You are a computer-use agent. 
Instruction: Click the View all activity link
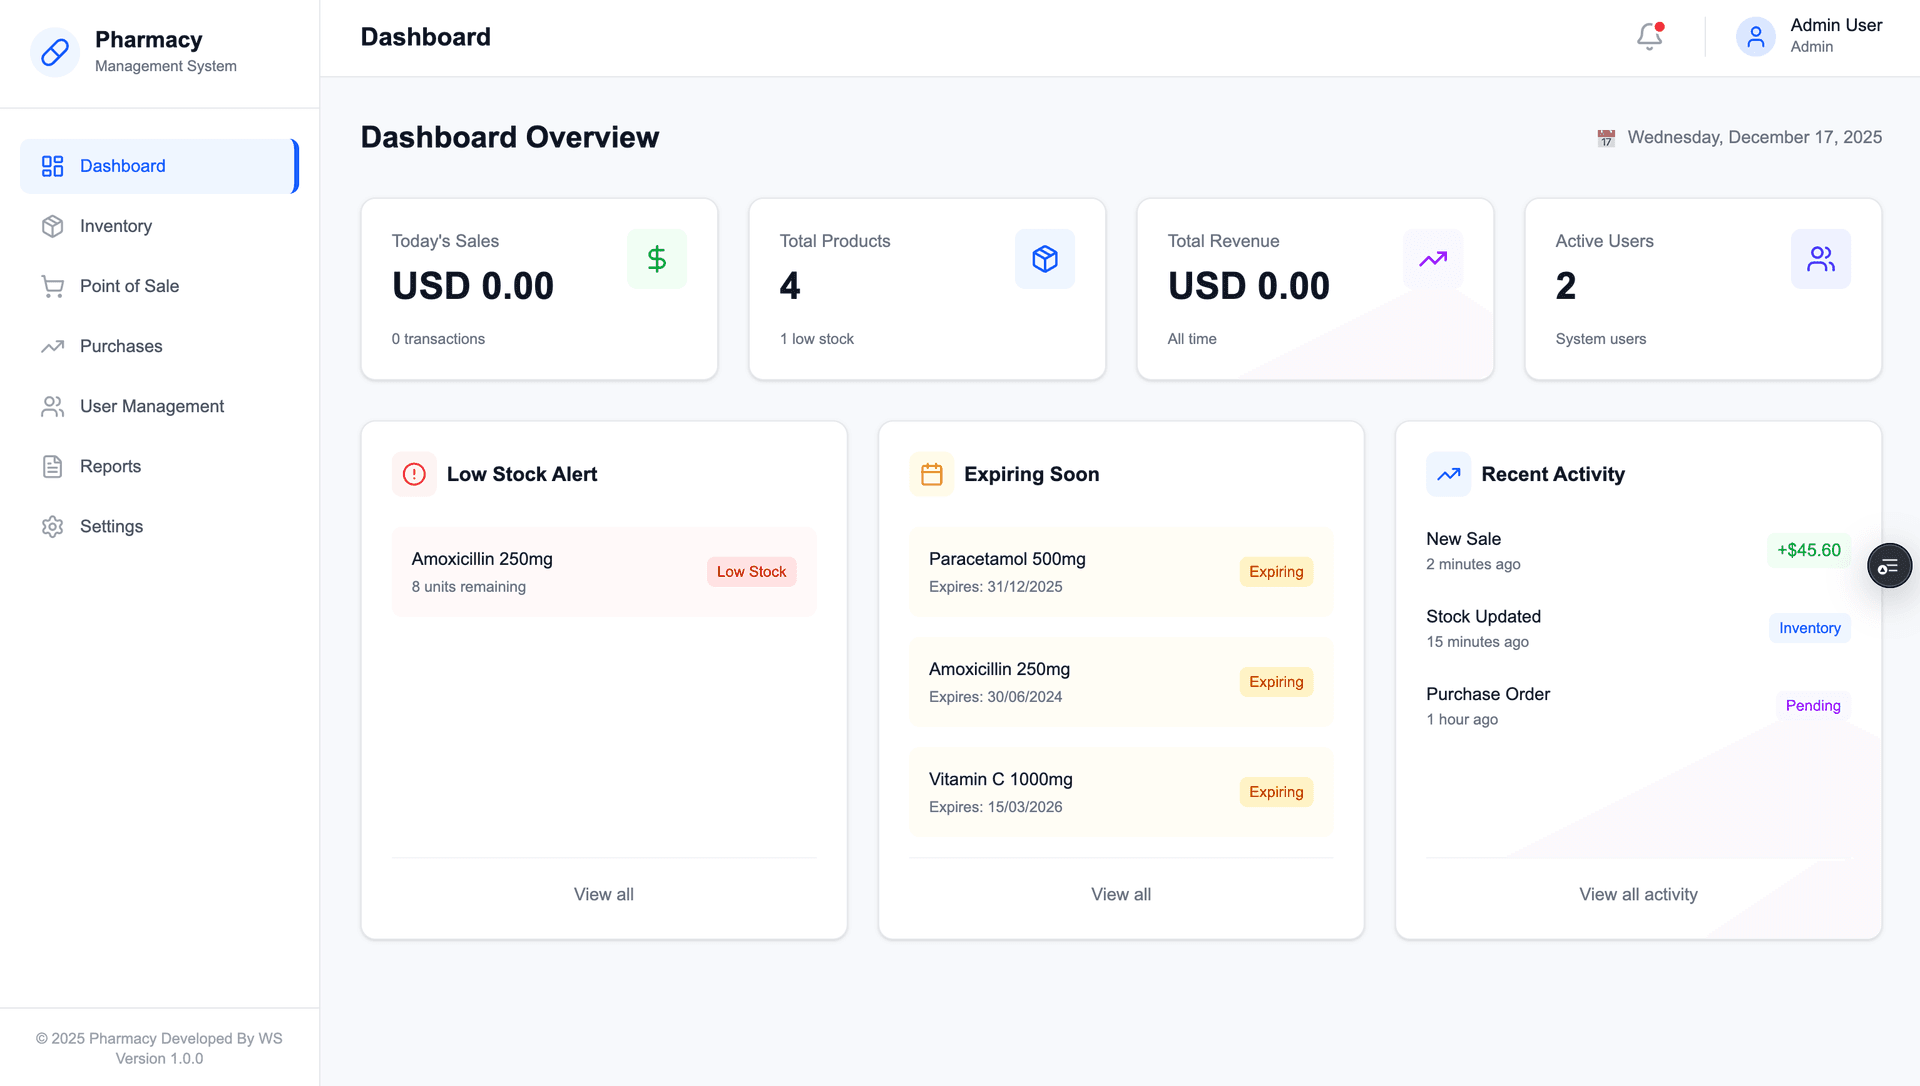pyautogui.click(x=1637, y=894)
